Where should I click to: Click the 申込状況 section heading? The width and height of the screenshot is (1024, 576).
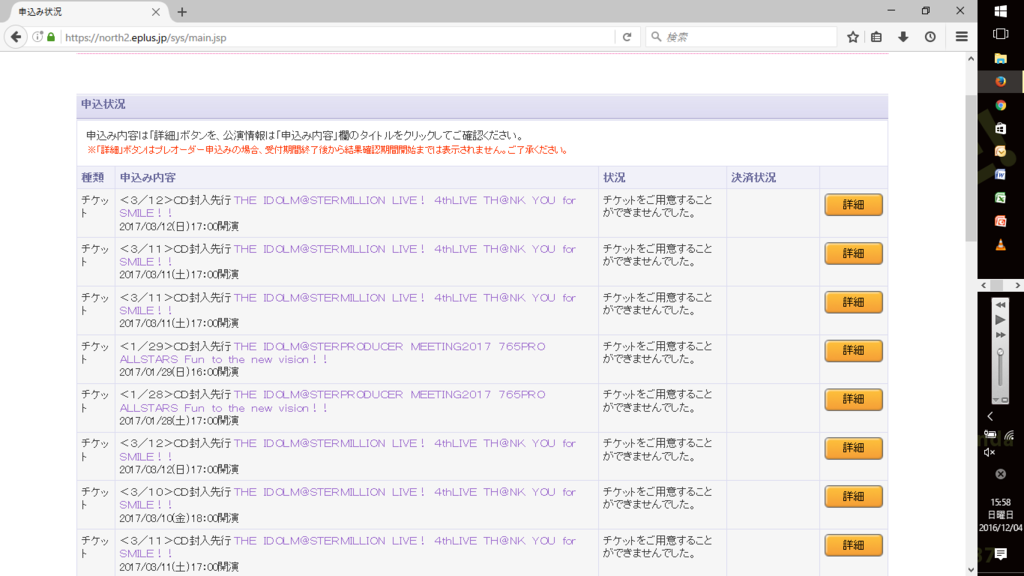(x=103, y=104)
